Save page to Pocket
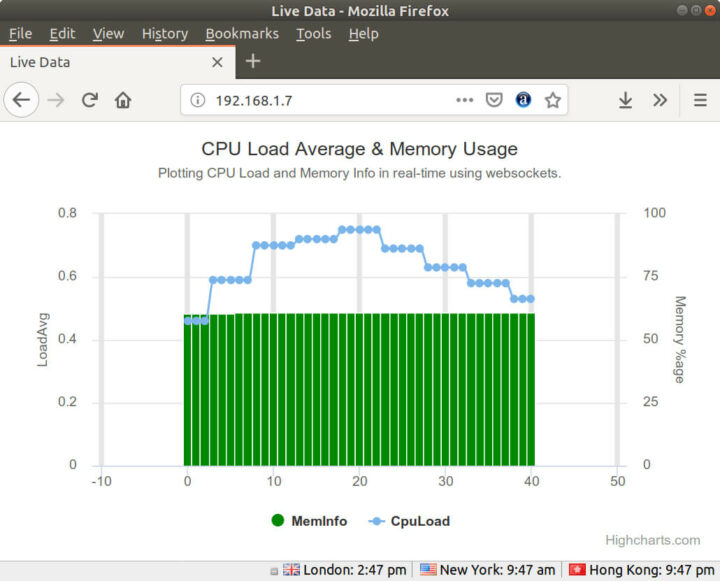Screen dimensions: 720x581 (494, 100)
